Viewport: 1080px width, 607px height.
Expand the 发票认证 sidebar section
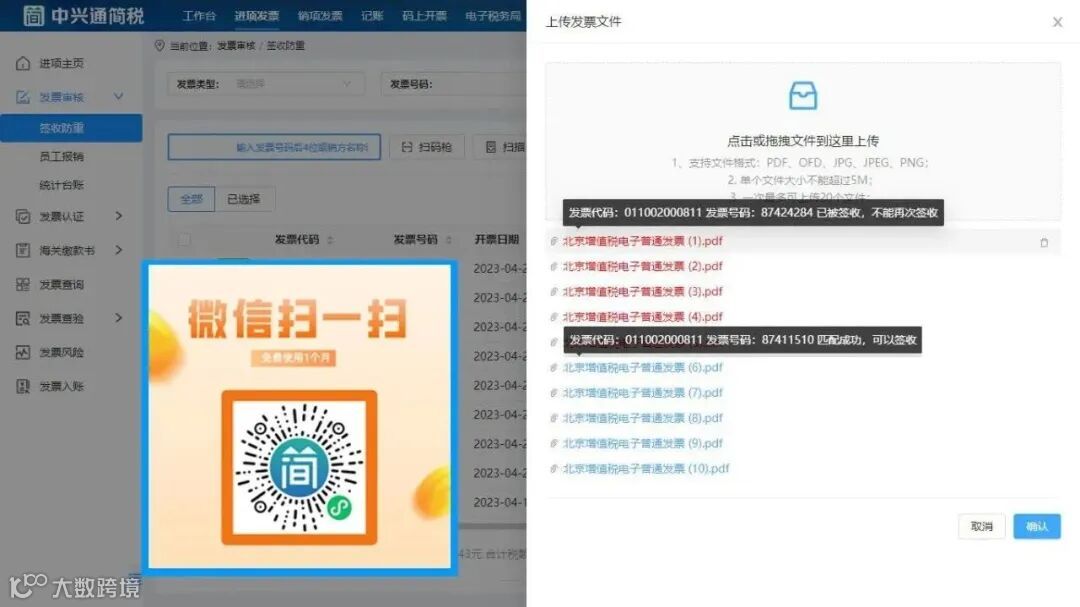click(118, 216)
